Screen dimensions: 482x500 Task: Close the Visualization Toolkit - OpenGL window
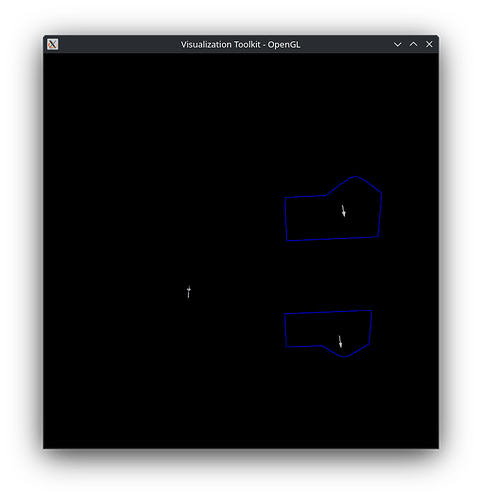(429, 44)
